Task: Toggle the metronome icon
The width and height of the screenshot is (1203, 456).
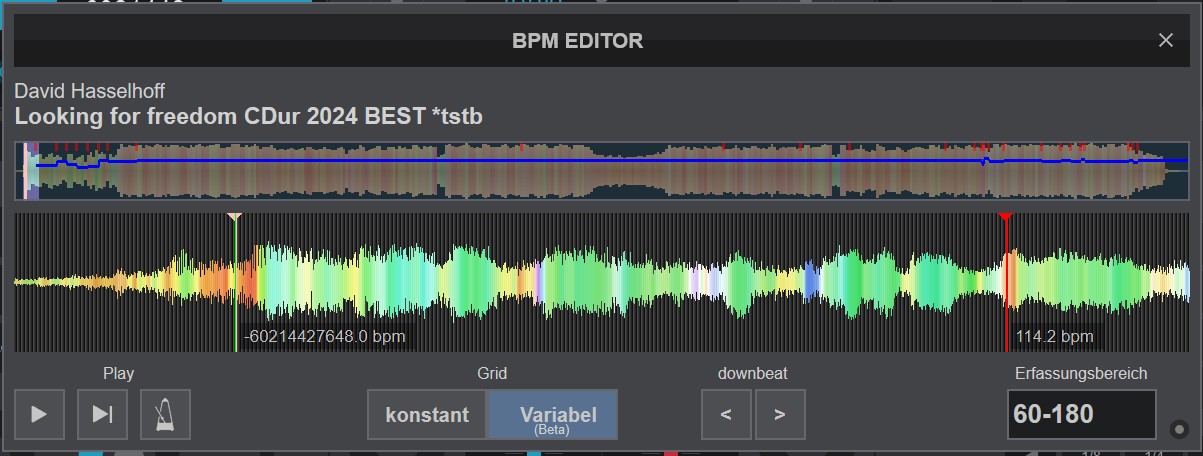Action: 165,414
